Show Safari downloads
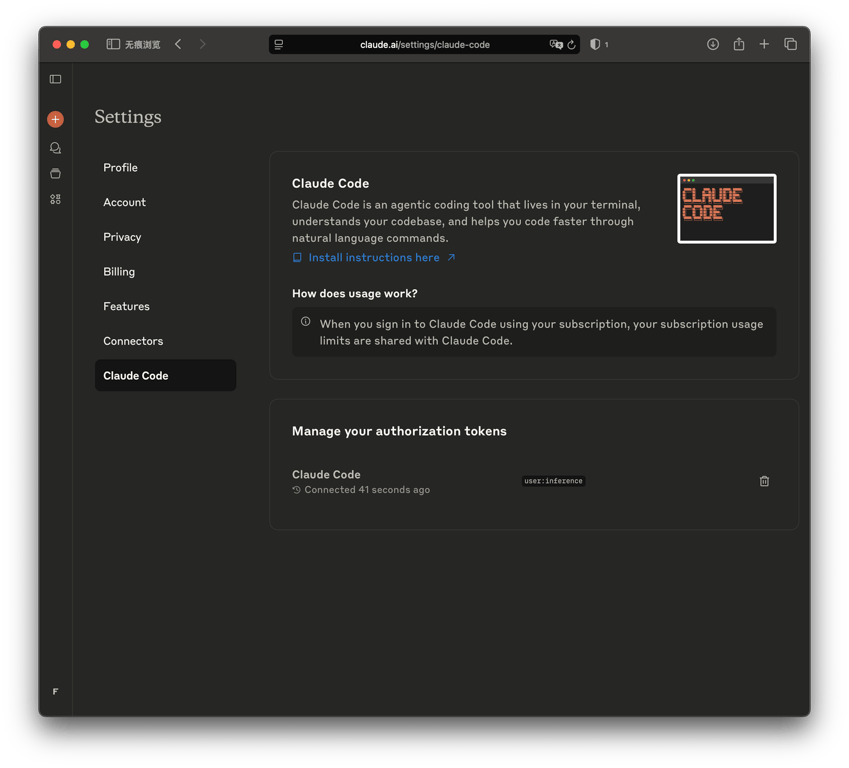Screen dimensions: 849x768 (x=713, y=44)
